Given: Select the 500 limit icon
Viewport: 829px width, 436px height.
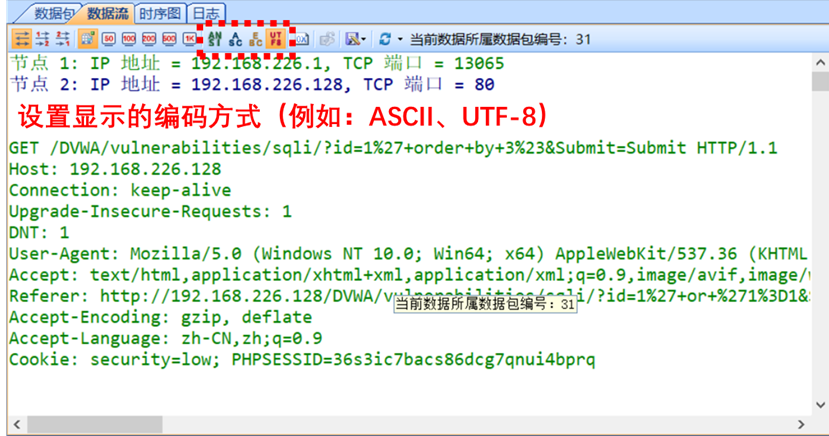Looking at the screenshot, I should click(169, 39).
